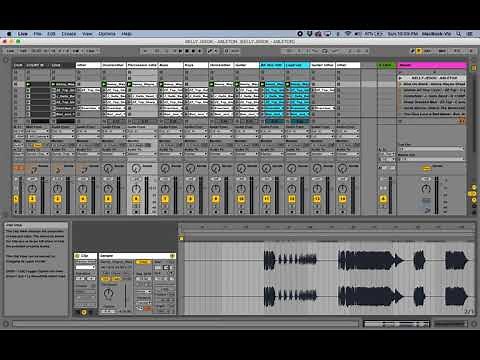Show or hide the browser with the top-left circle button
The width and height of the screenshot is (480, 360).
[6, 60]
